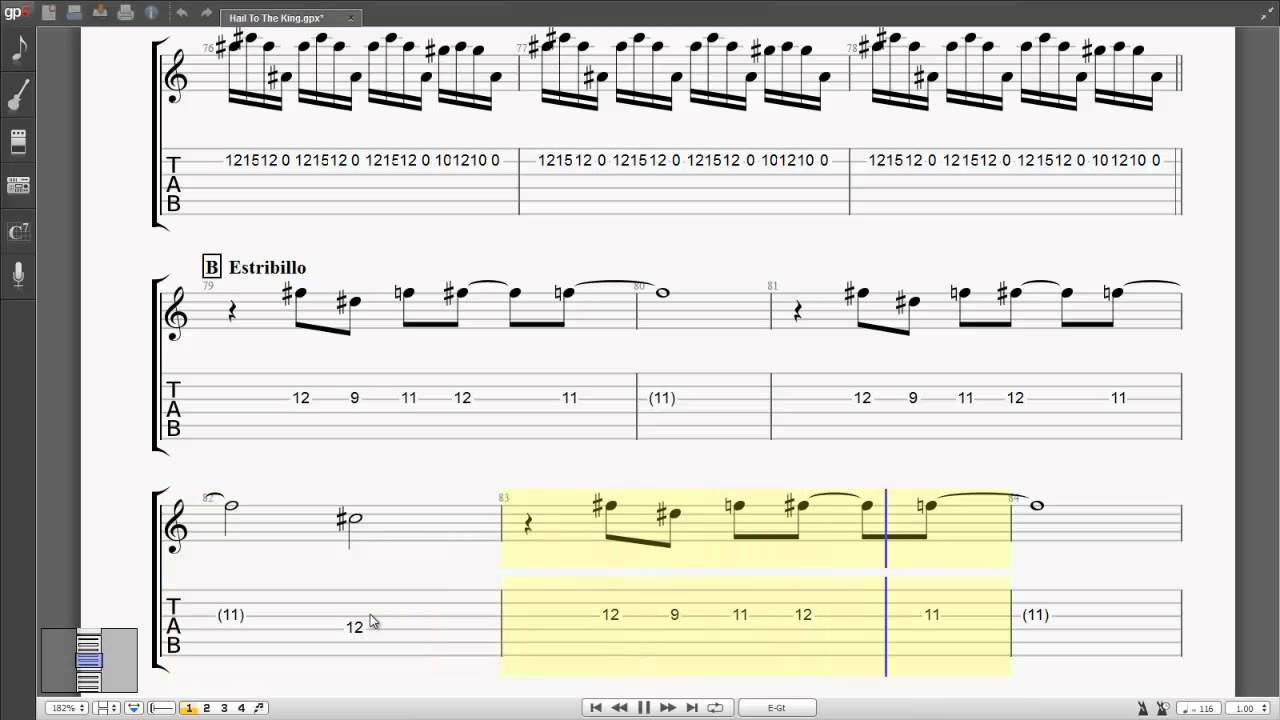Click the page navigator thumbnail
1280x720 pixels.
tap(89, 660)
